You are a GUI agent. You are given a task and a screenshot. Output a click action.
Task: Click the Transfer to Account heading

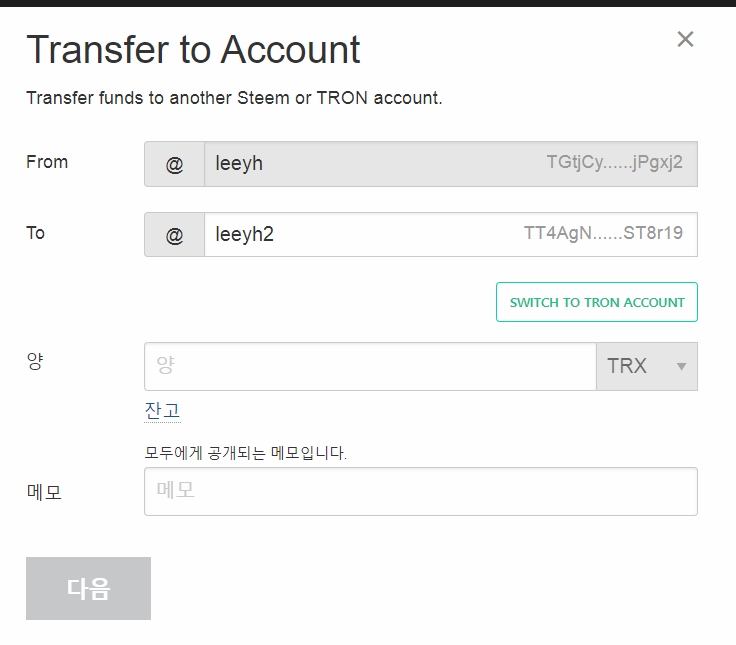pyautogui.click(x=193, y=50)
